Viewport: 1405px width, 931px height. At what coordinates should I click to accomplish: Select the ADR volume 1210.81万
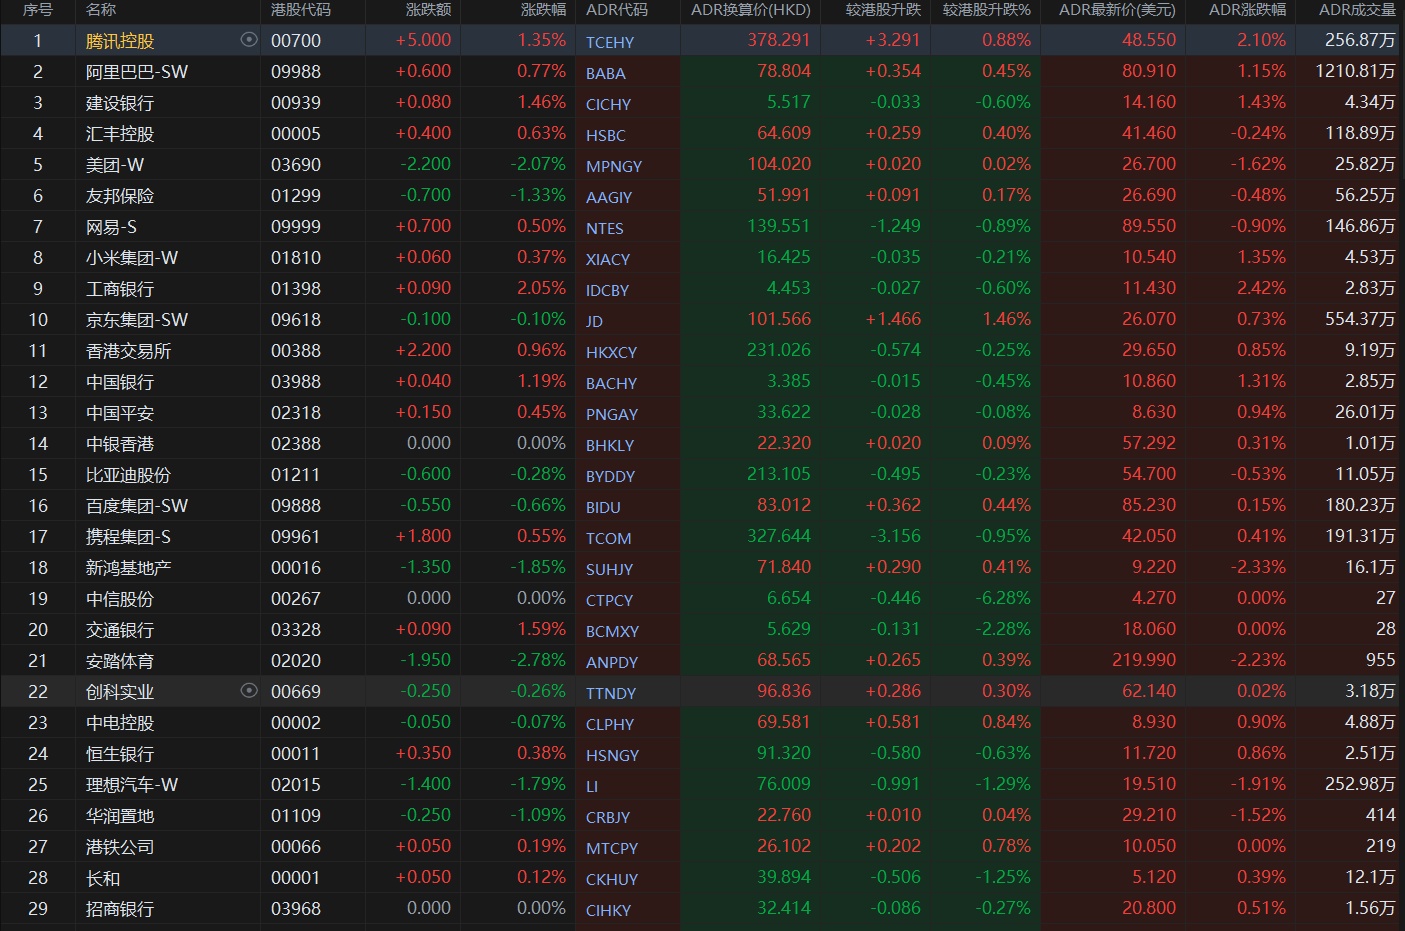(1356, 71)
